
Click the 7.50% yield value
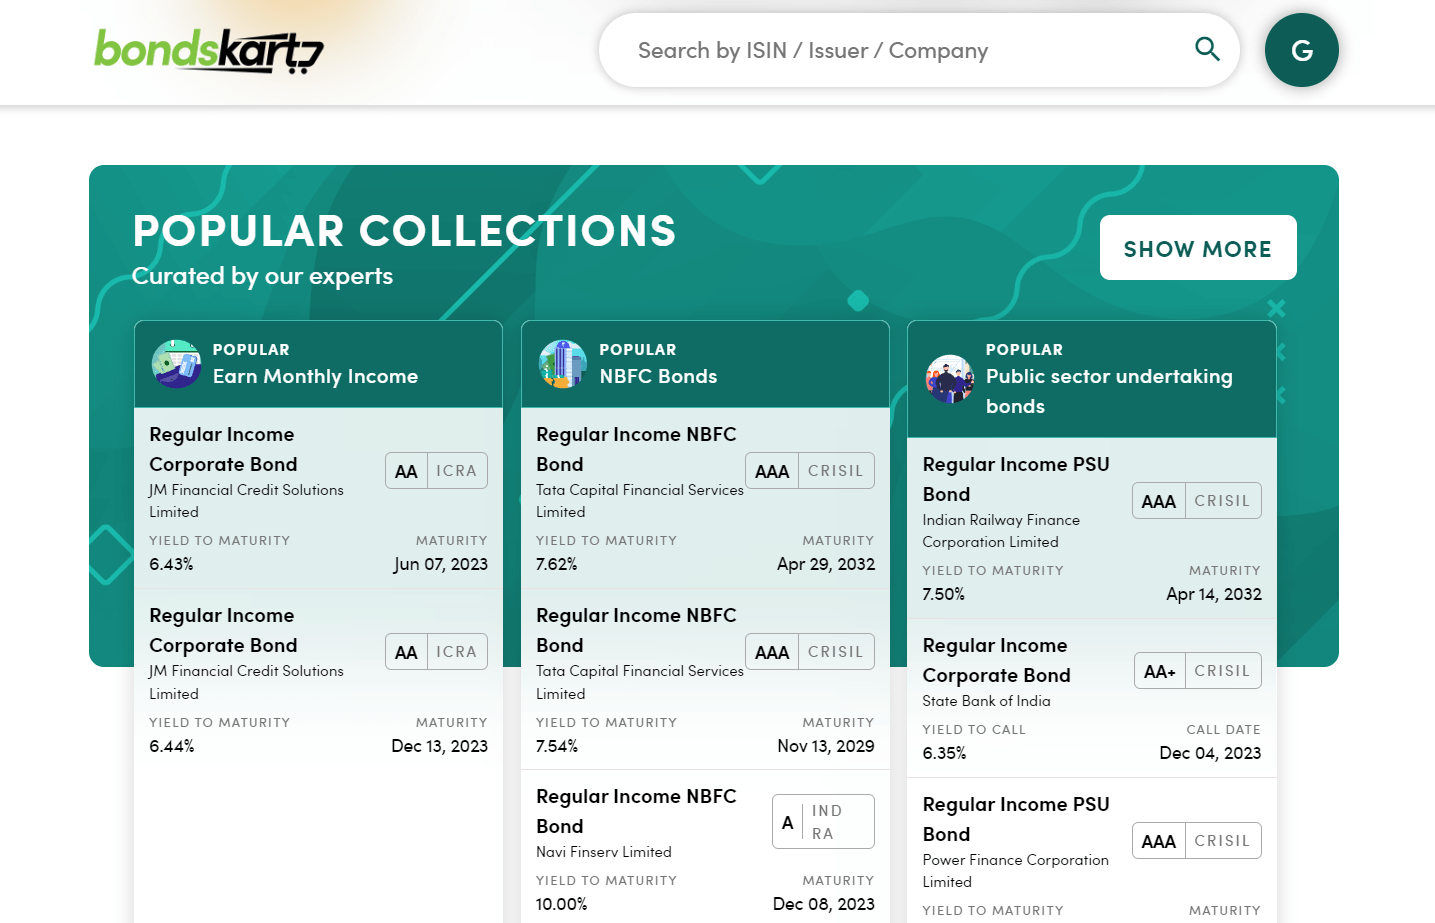pyautogui.click(x=944, y=594)
